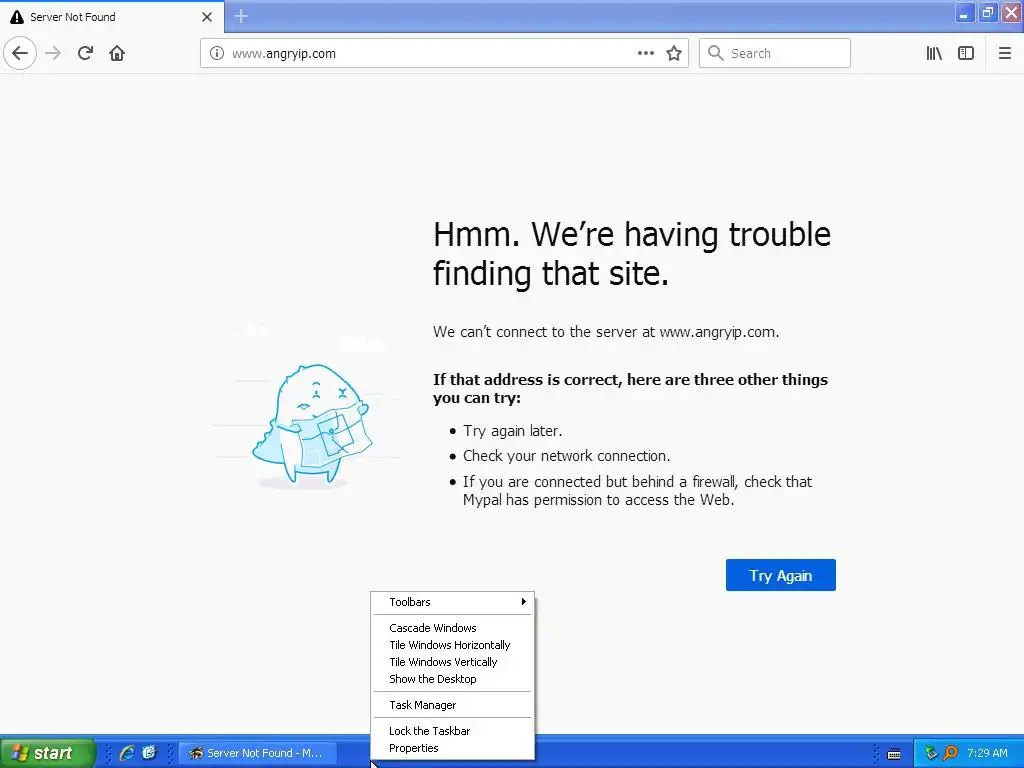Toggle the sidebar view icon
Viewport: 1024px width, 768px height.
[x=966, y=53]
